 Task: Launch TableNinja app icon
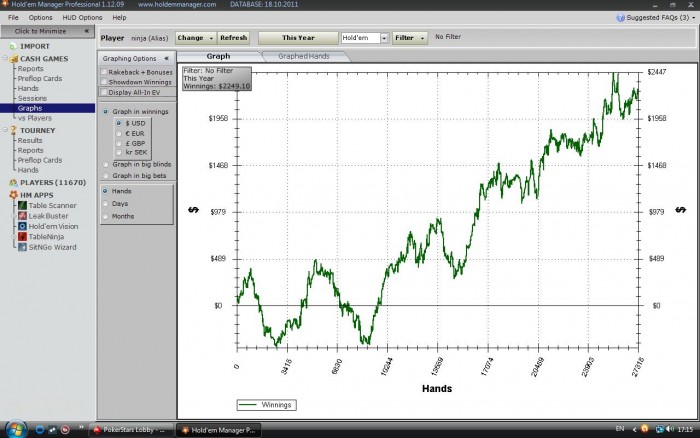(x=22, y=237)
